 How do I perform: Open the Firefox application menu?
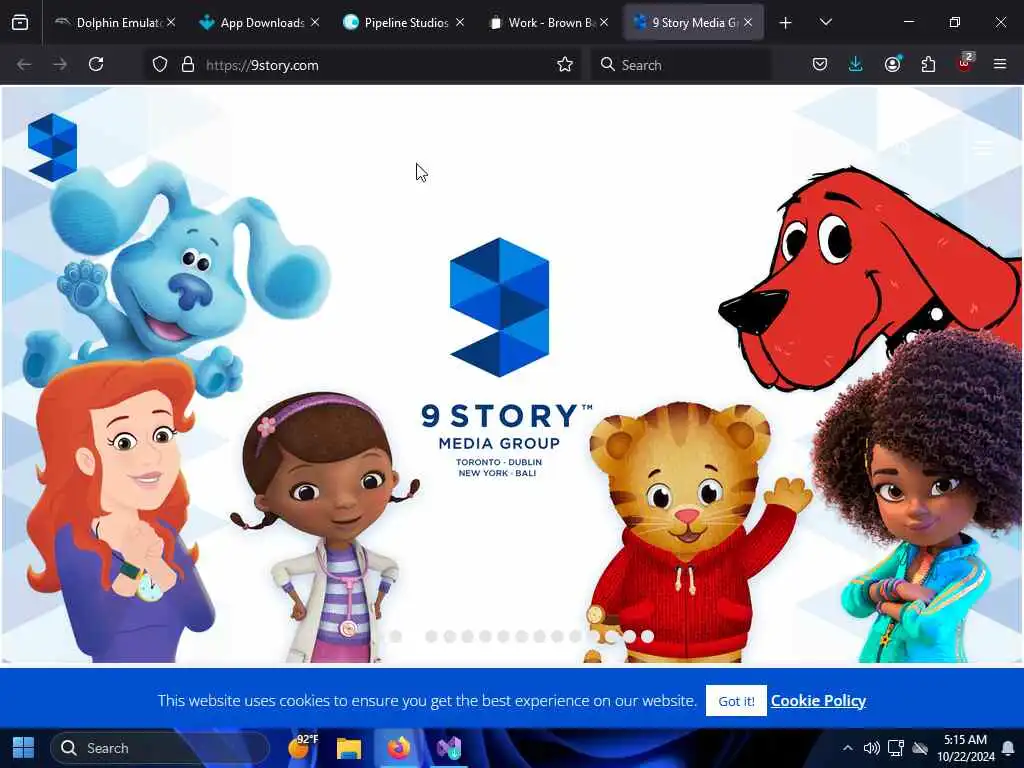(1000, 65)
